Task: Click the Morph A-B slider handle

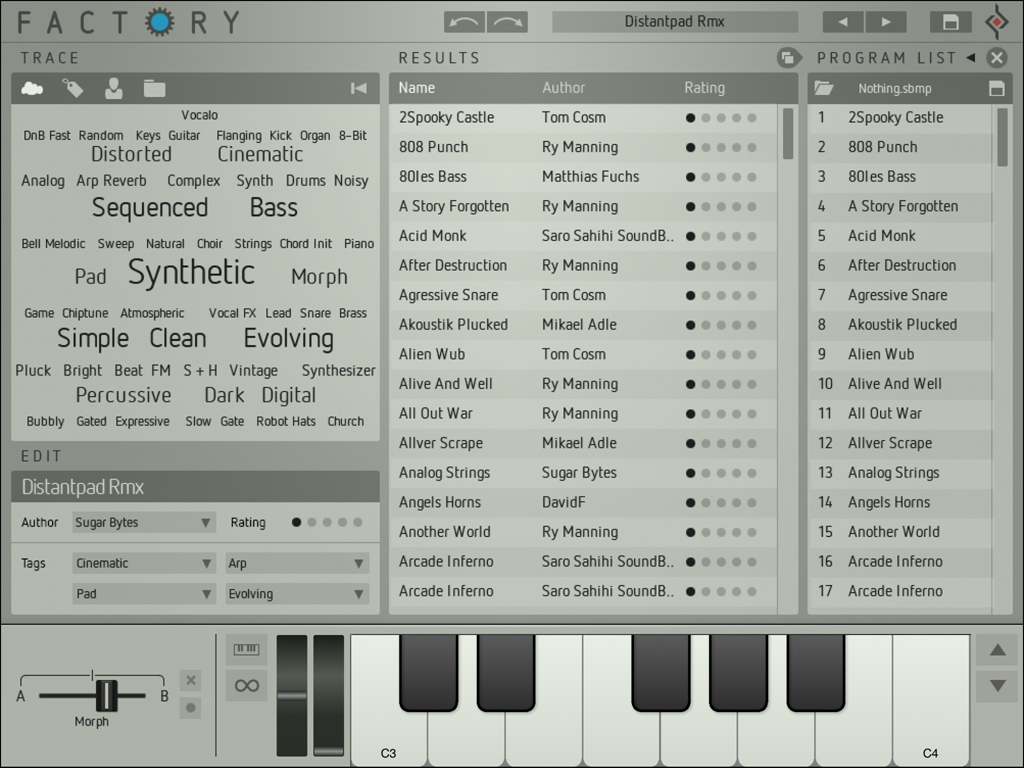Action: coord(106,696)
